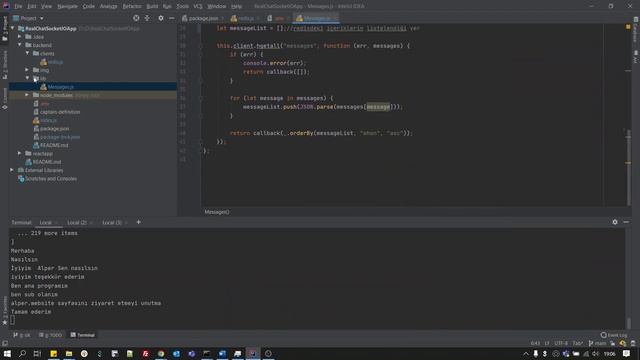
Task: Open Project panel settings gear
Action: 161,18
